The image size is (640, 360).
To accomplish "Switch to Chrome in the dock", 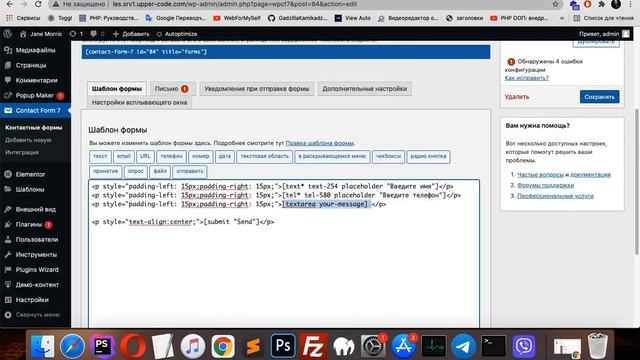I will coord(223,346).
